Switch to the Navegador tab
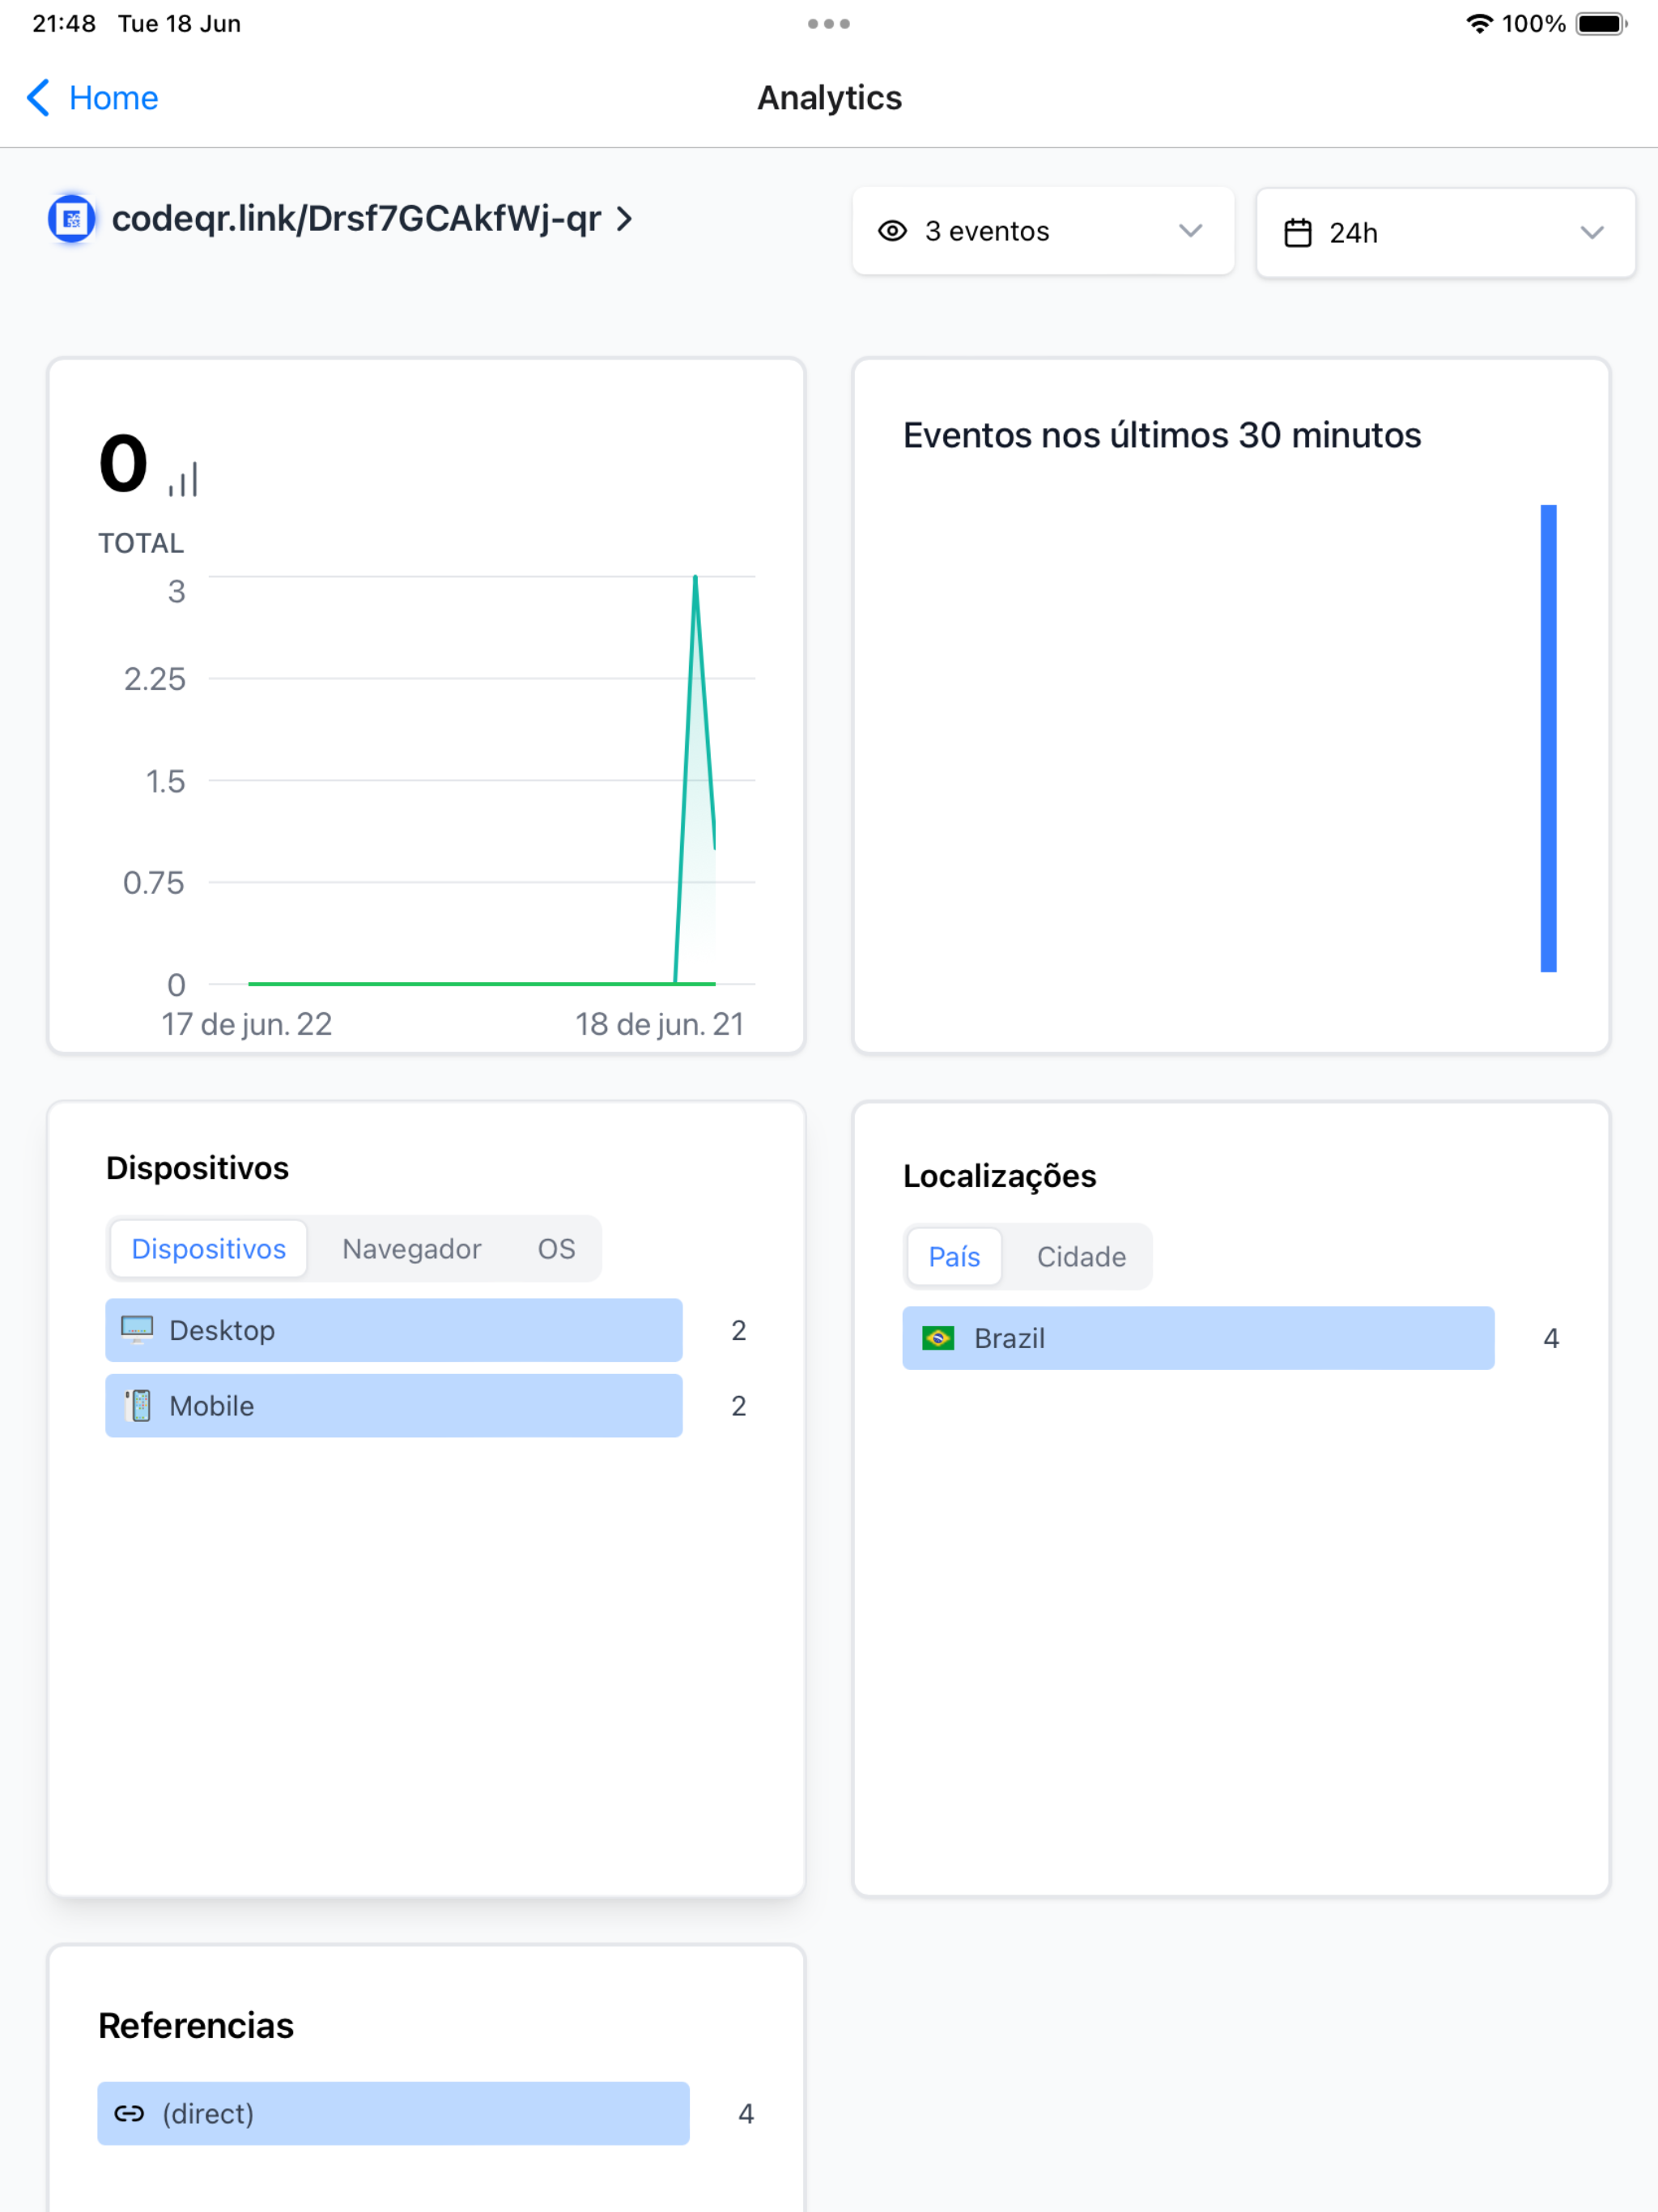1658x2212 pixels. point(411,1248)
